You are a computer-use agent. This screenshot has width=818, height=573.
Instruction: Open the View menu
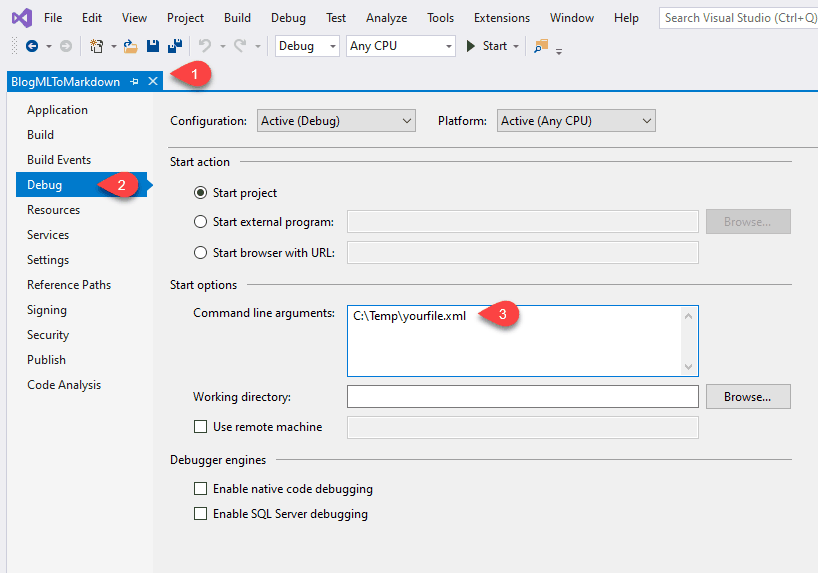pyautogui.click(x=134, y=18)
